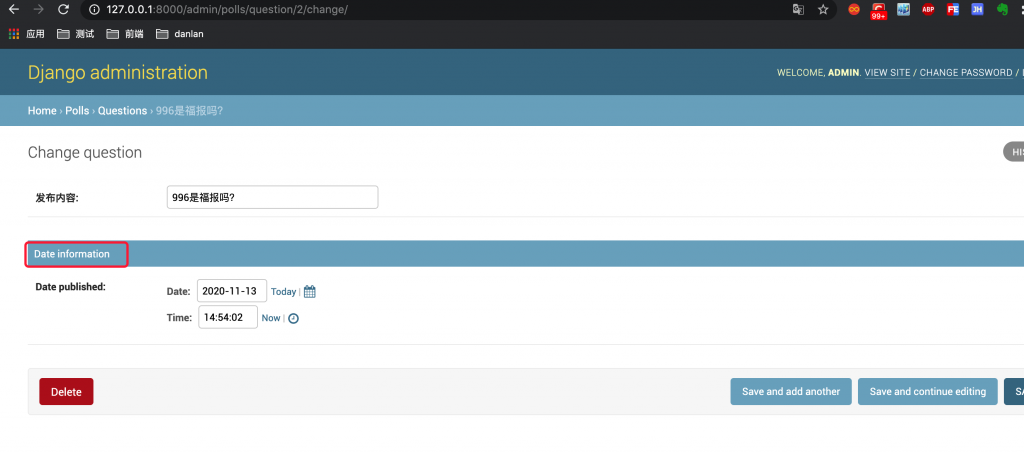The height and width of the screenshot is (453, 1024).
Task: Open the calendar picker icon next to Today
Action: click(310, 292)
